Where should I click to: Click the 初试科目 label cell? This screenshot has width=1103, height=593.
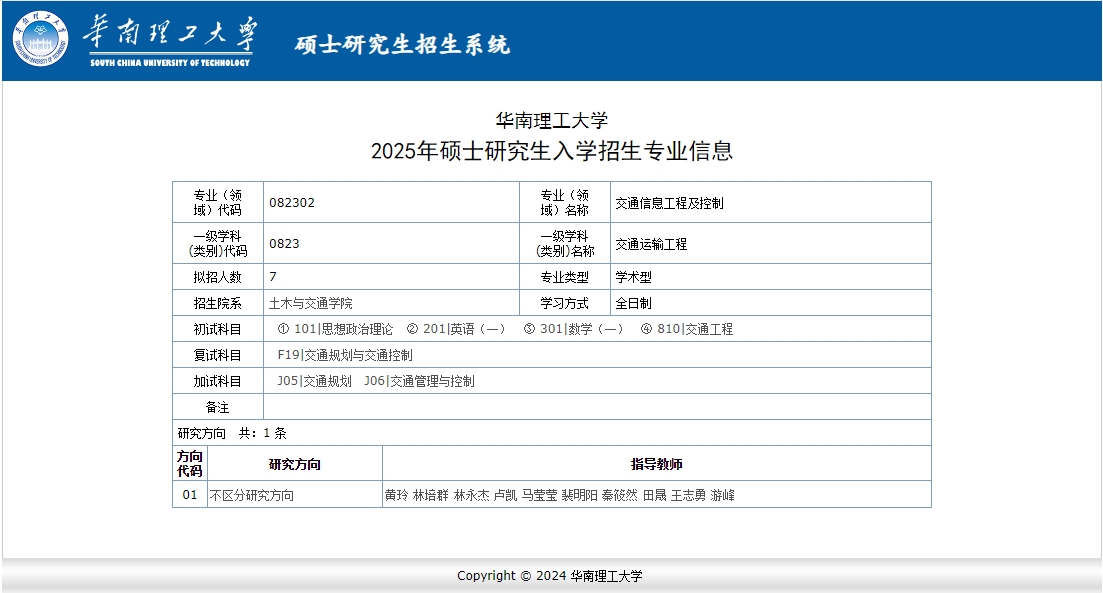point(218,329)
